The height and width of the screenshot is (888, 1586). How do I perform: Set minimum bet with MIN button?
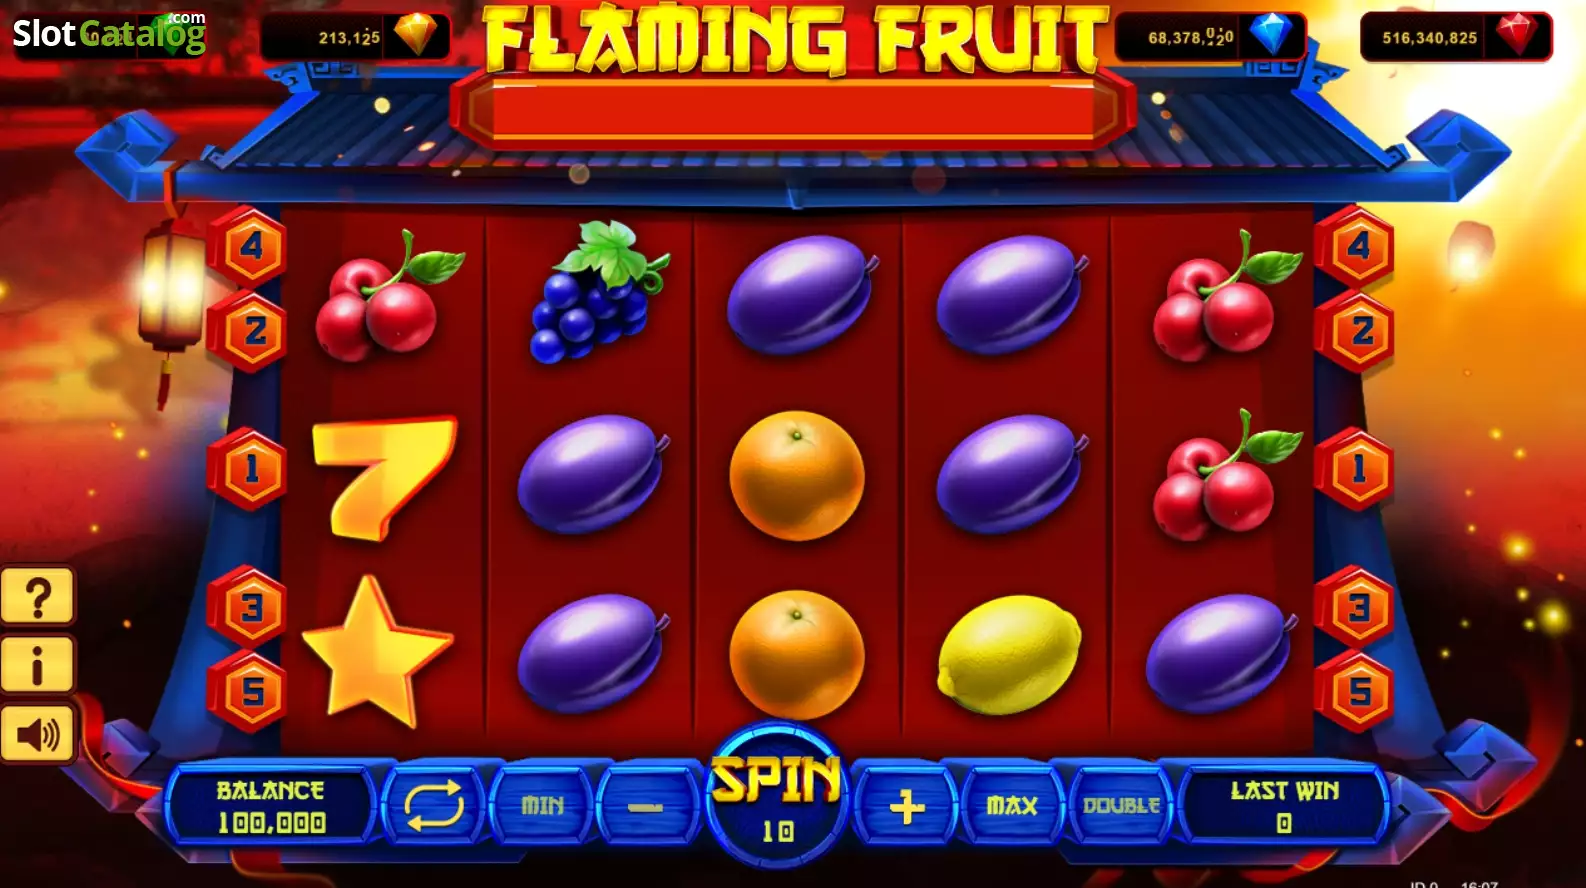click(x=543, y=805)
